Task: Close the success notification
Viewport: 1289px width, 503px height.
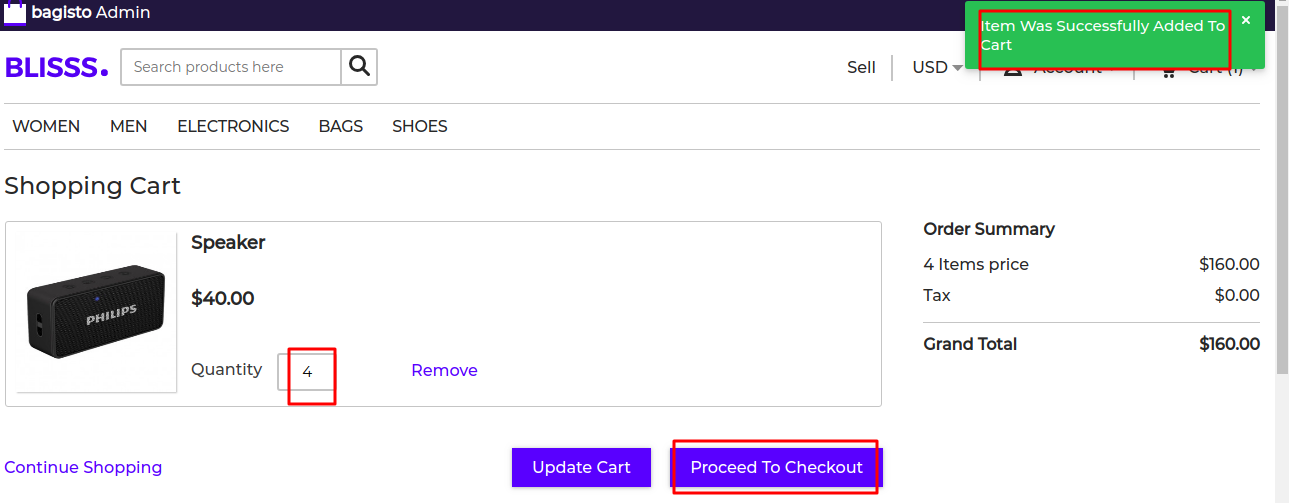Action: (1245, 20)
